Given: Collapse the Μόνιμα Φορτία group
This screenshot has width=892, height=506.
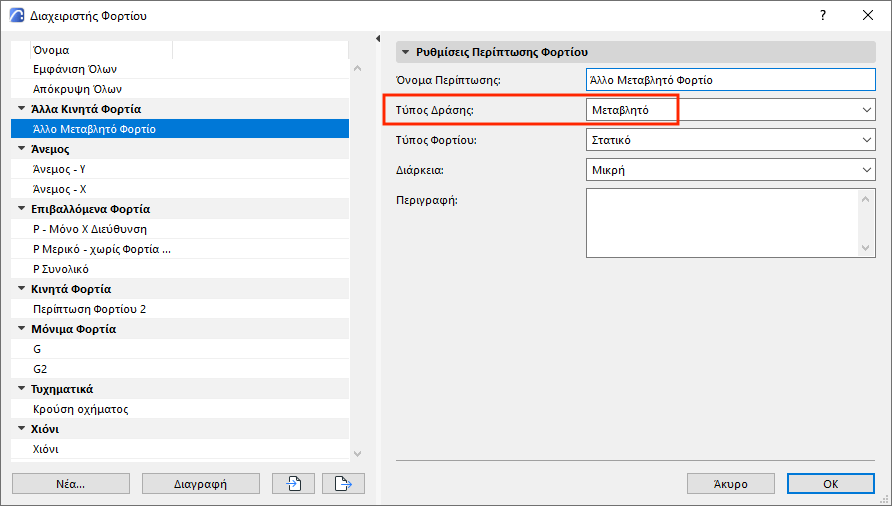Looking at the screenshot, I should pyautogui.click(x=22, y=329).
